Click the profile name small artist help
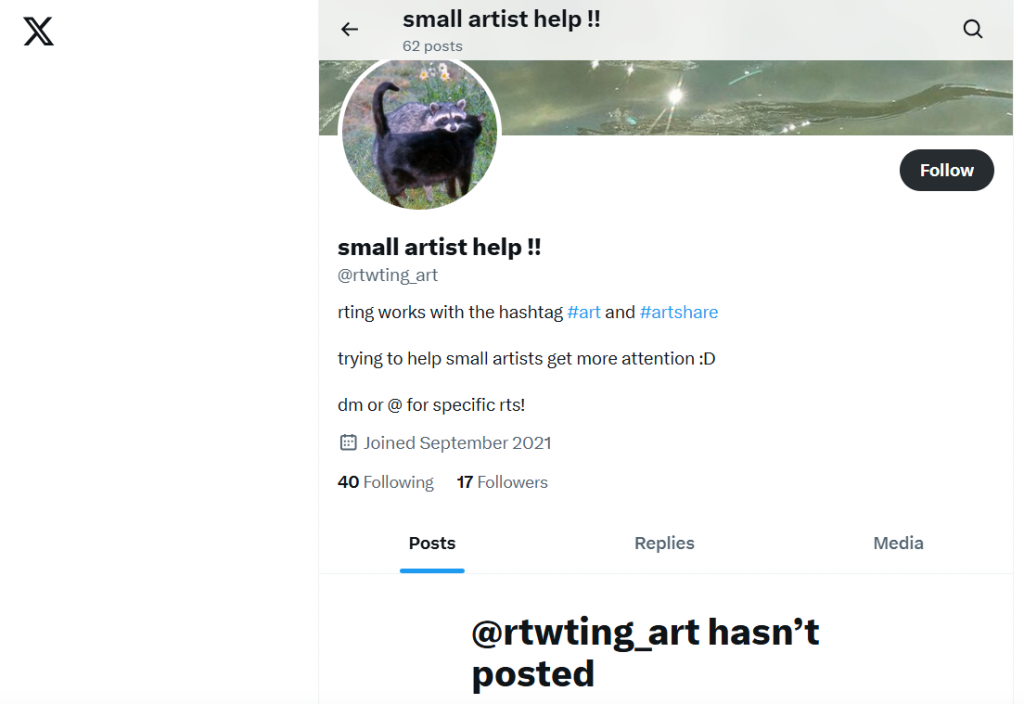This screenshot has height=704, width=1024. 439,246
